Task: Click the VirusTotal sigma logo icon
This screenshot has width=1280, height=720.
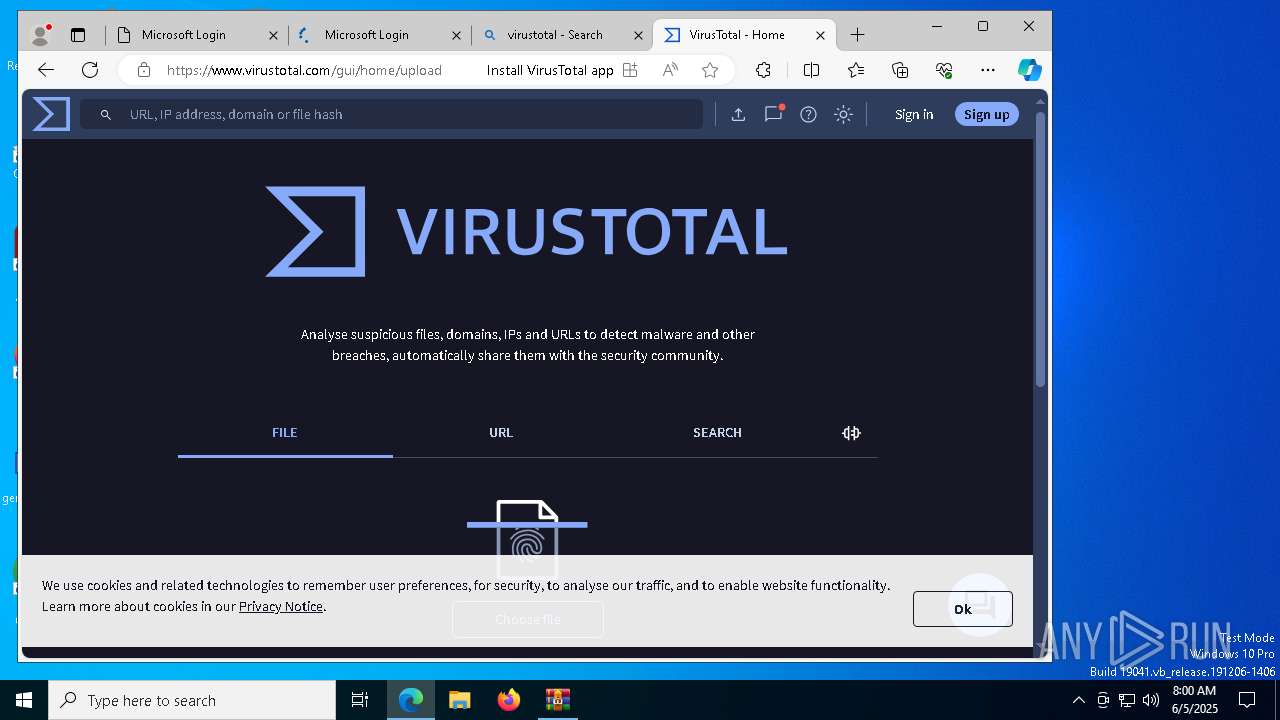Action: click(x=51, y=114)
